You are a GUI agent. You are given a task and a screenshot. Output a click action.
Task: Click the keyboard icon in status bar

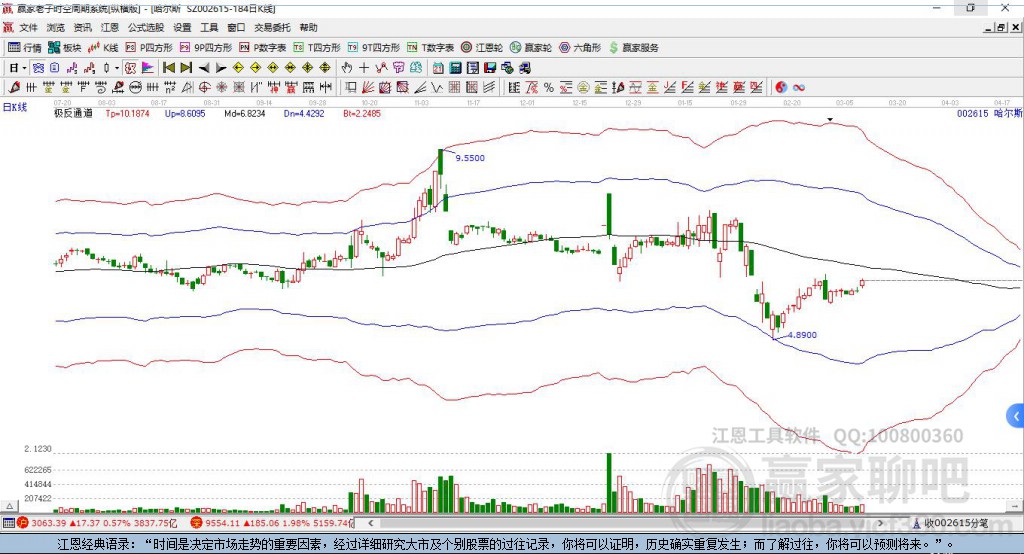tap(8, 523)
